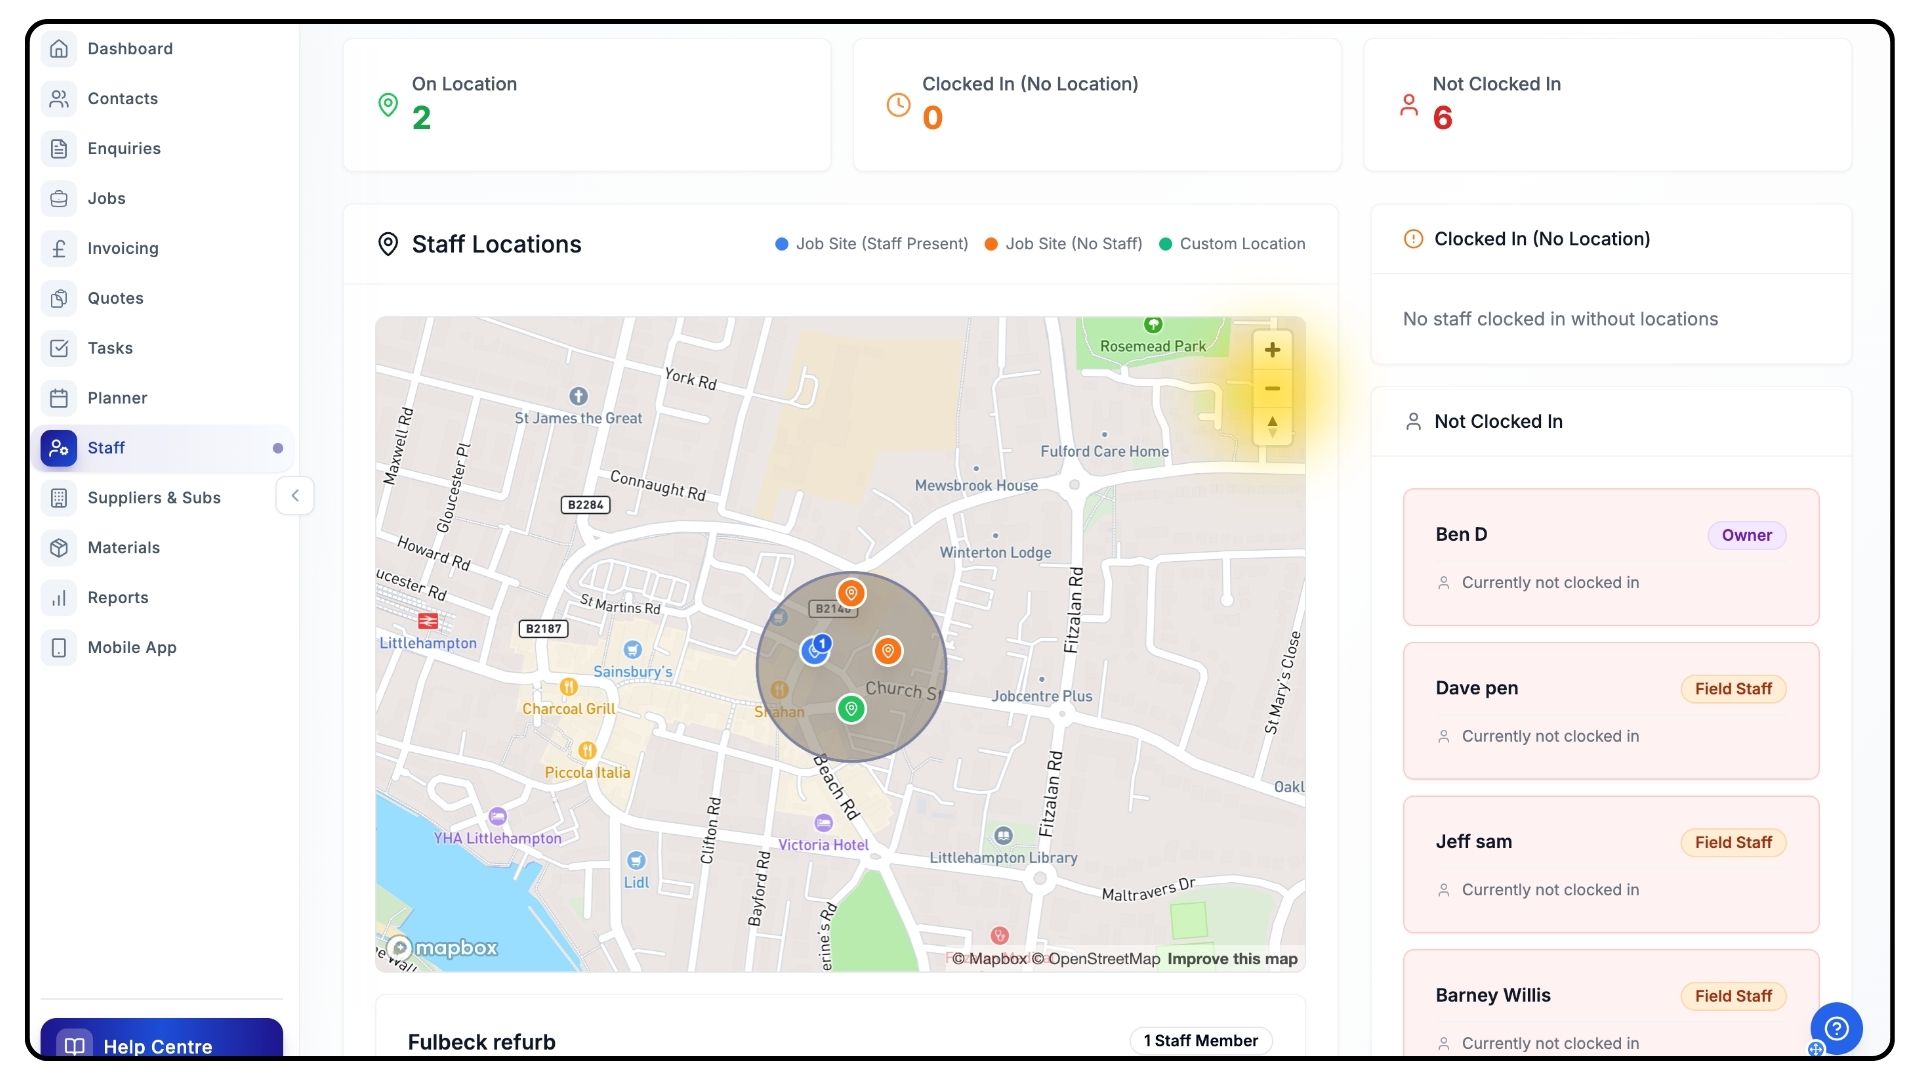Navigate to Reports in the sidebar
Viewport: 1920px width, 1080px height.
[118, 598]
